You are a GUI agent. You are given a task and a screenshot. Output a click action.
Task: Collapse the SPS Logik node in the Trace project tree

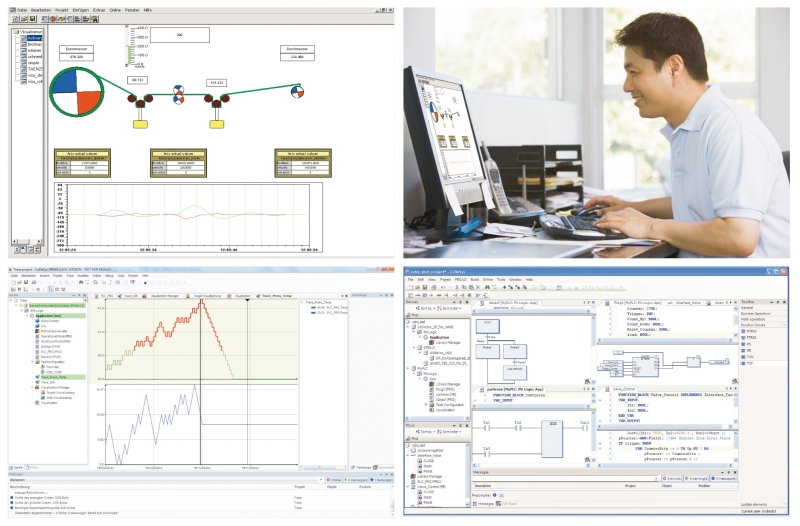click(21, 311)
